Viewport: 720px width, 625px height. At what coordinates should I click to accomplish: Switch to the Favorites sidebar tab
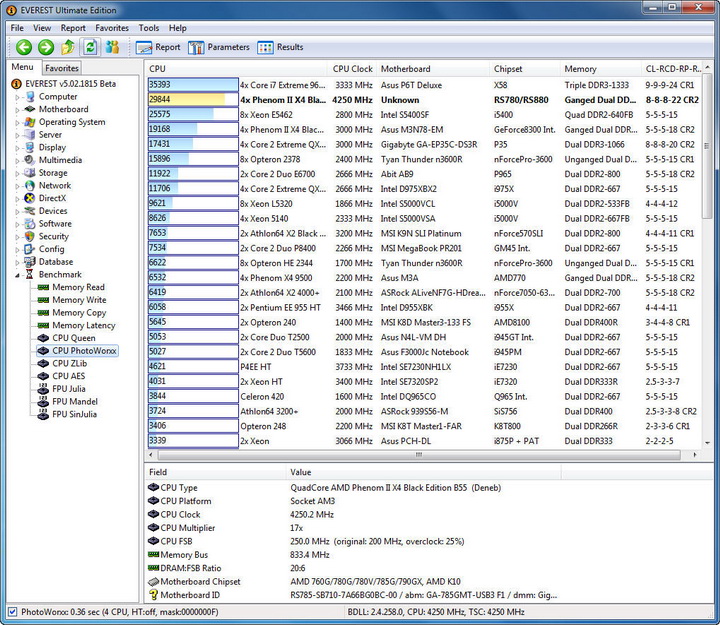pos(62,68)
